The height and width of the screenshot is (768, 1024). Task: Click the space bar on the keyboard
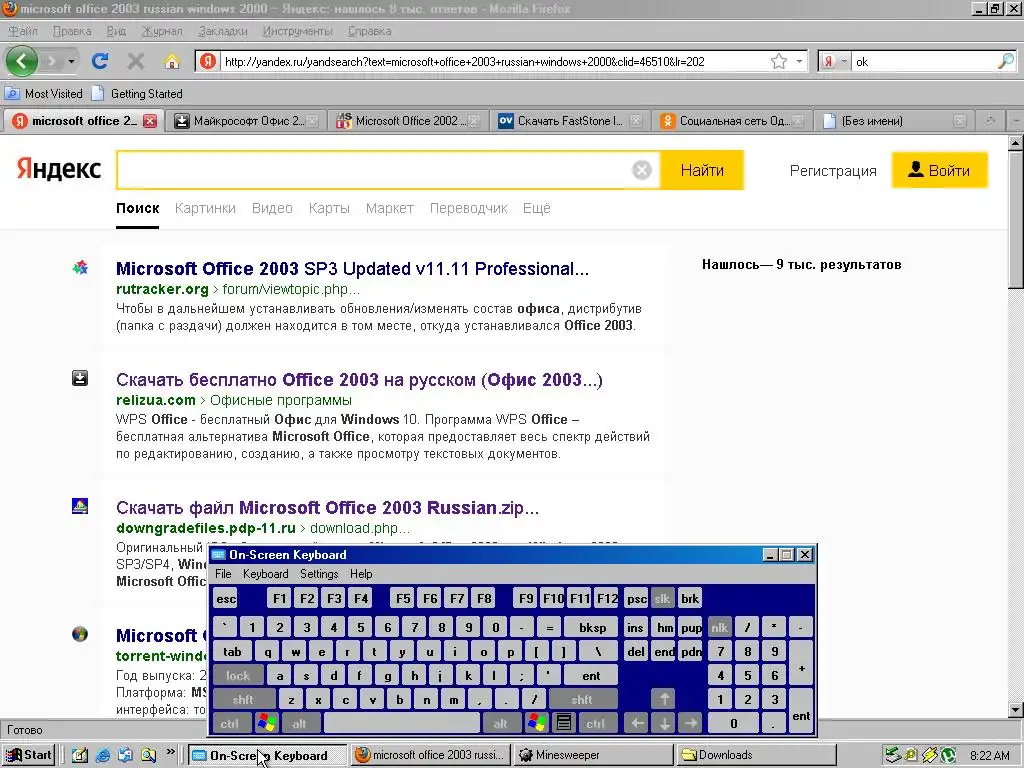pos(402,723)
